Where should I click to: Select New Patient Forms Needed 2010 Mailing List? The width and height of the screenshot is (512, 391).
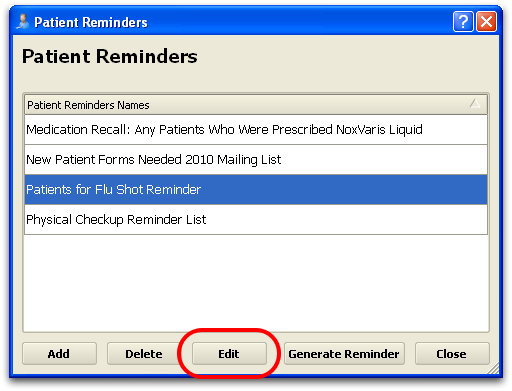pos(256,160)
